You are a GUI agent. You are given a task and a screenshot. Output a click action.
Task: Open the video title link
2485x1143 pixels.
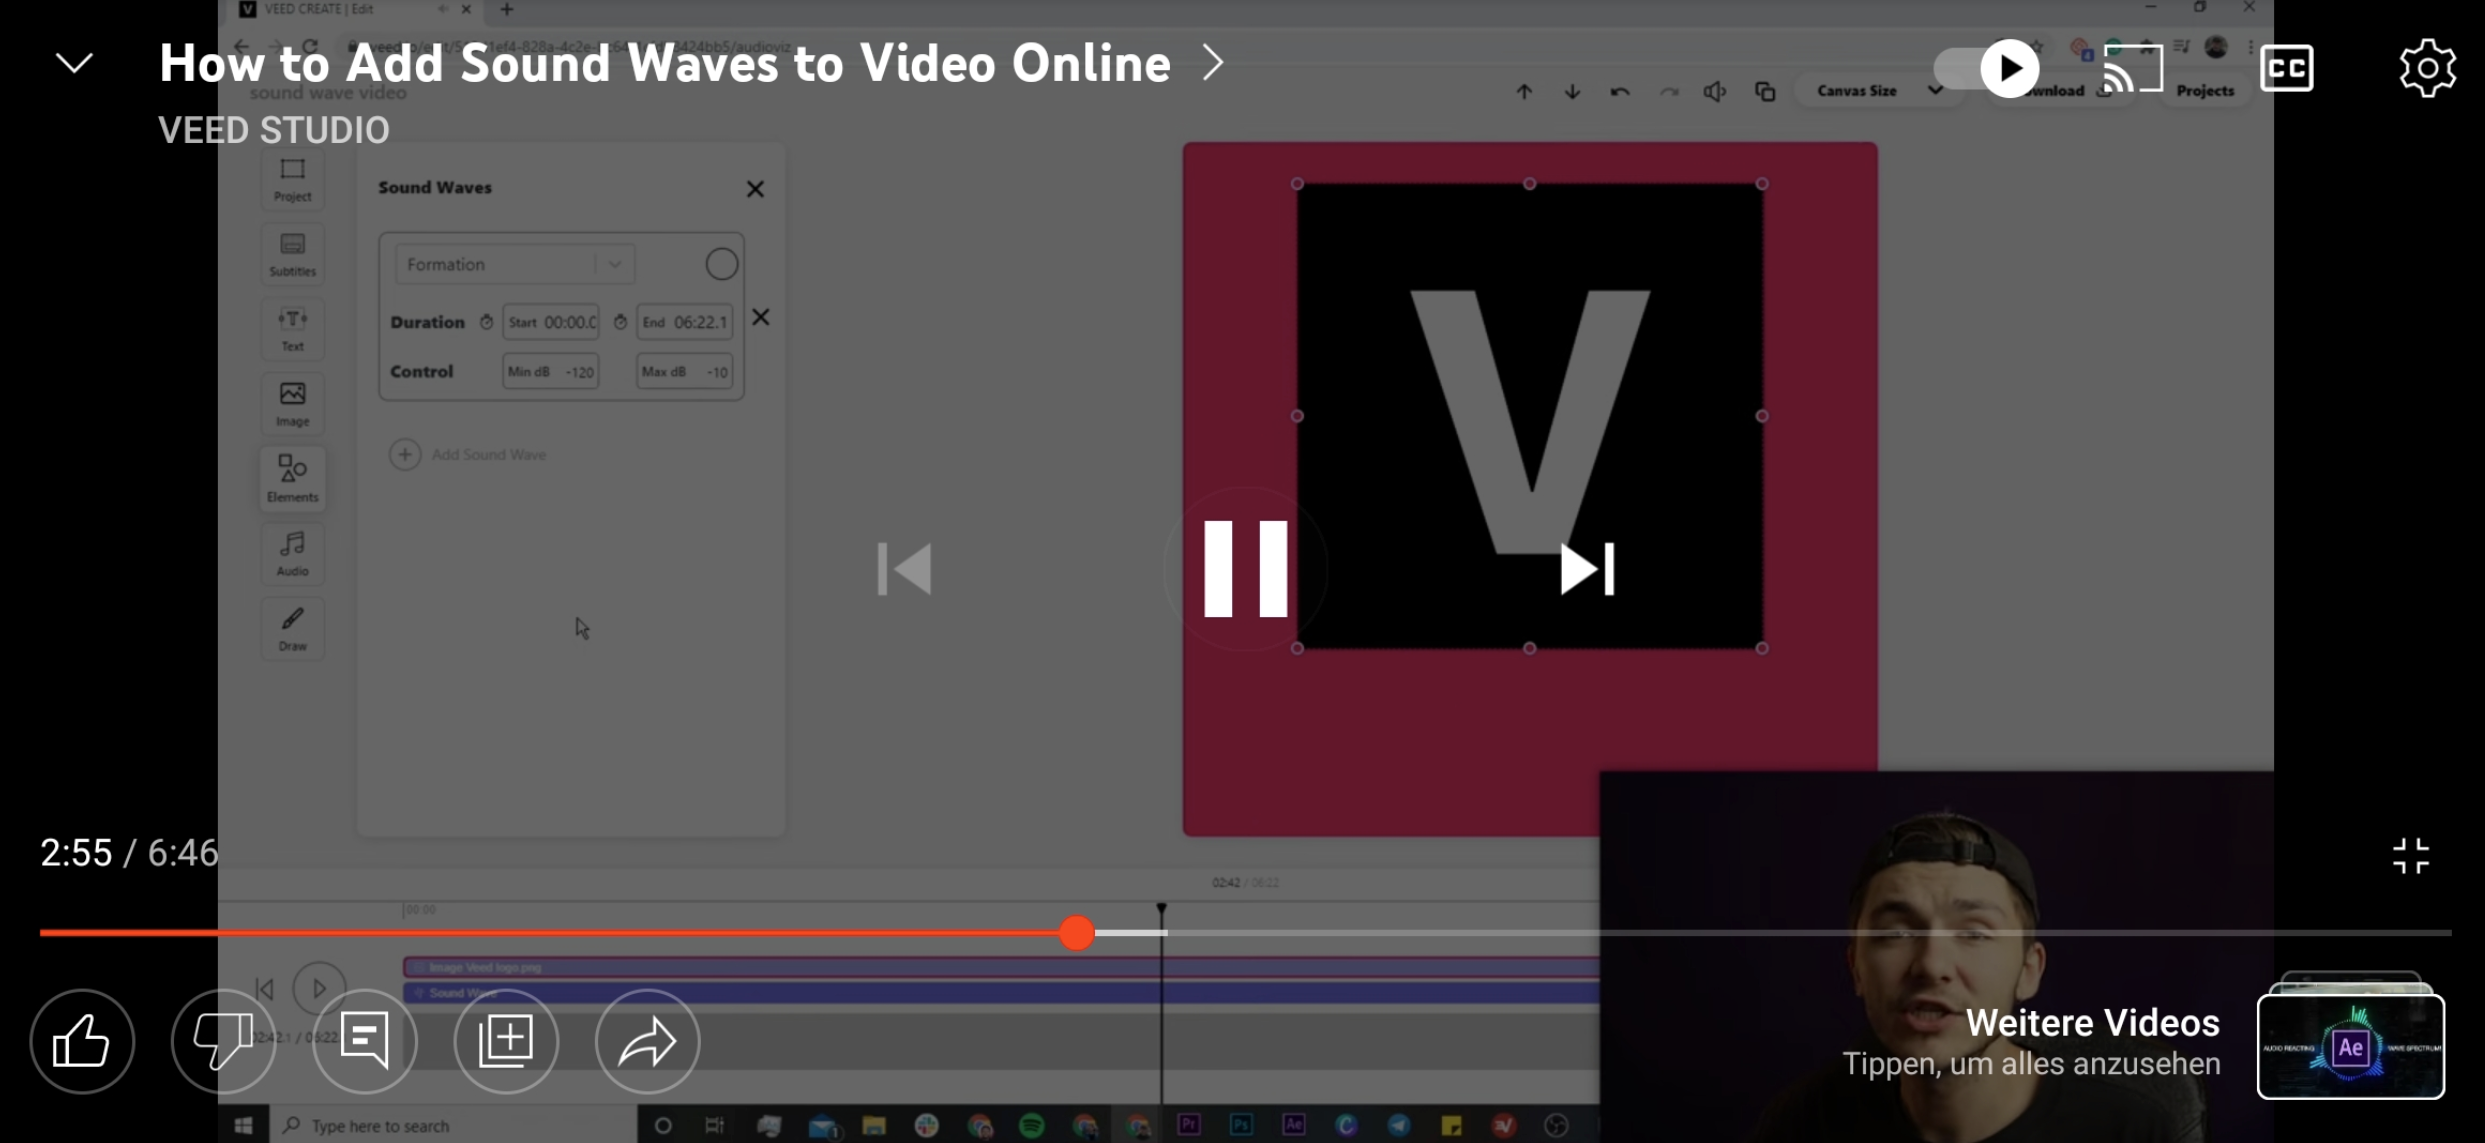[x=665, y=64]
